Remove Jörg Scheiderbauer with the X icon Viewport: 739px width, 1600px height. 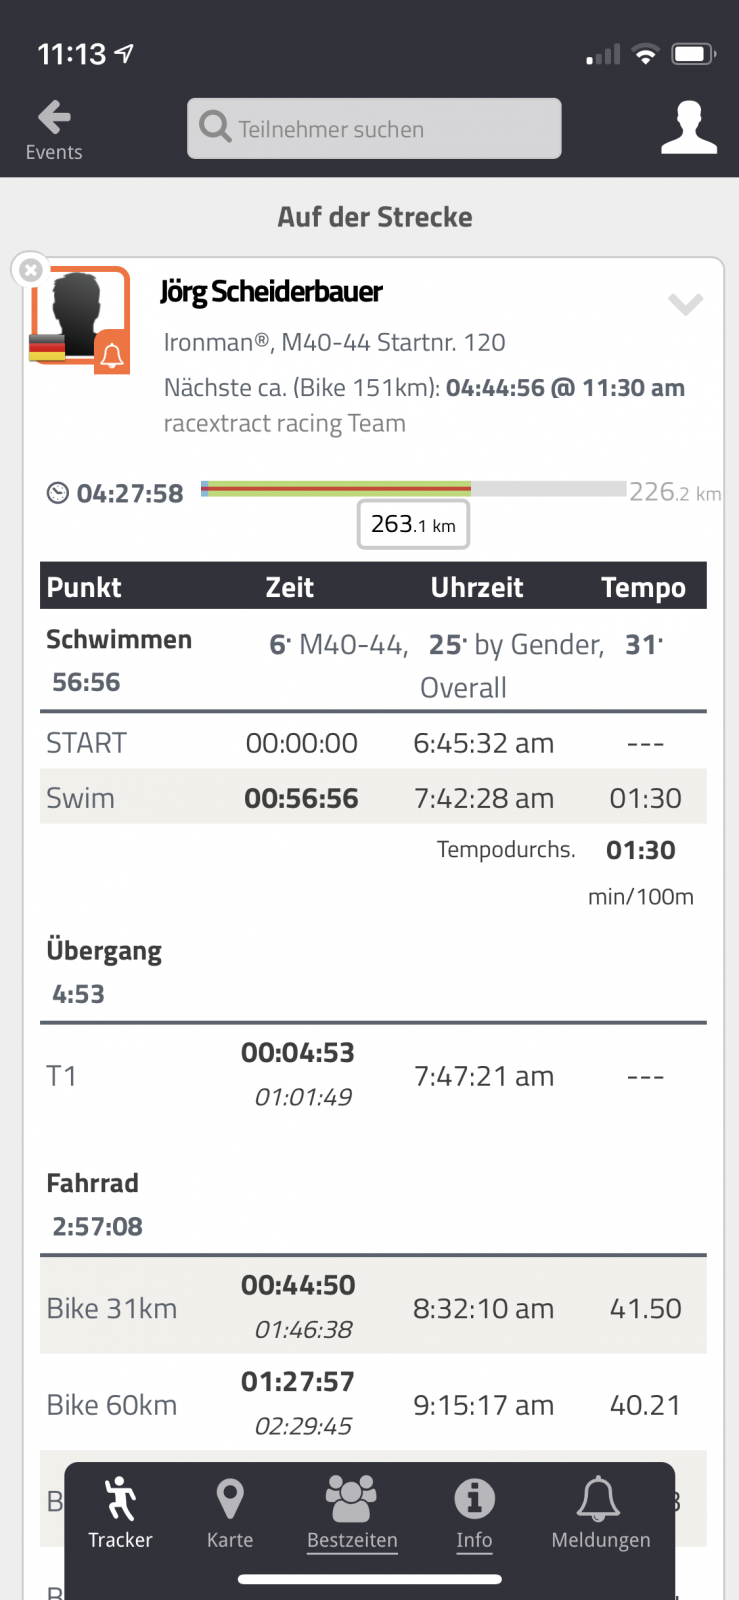(x=31, y=270)
